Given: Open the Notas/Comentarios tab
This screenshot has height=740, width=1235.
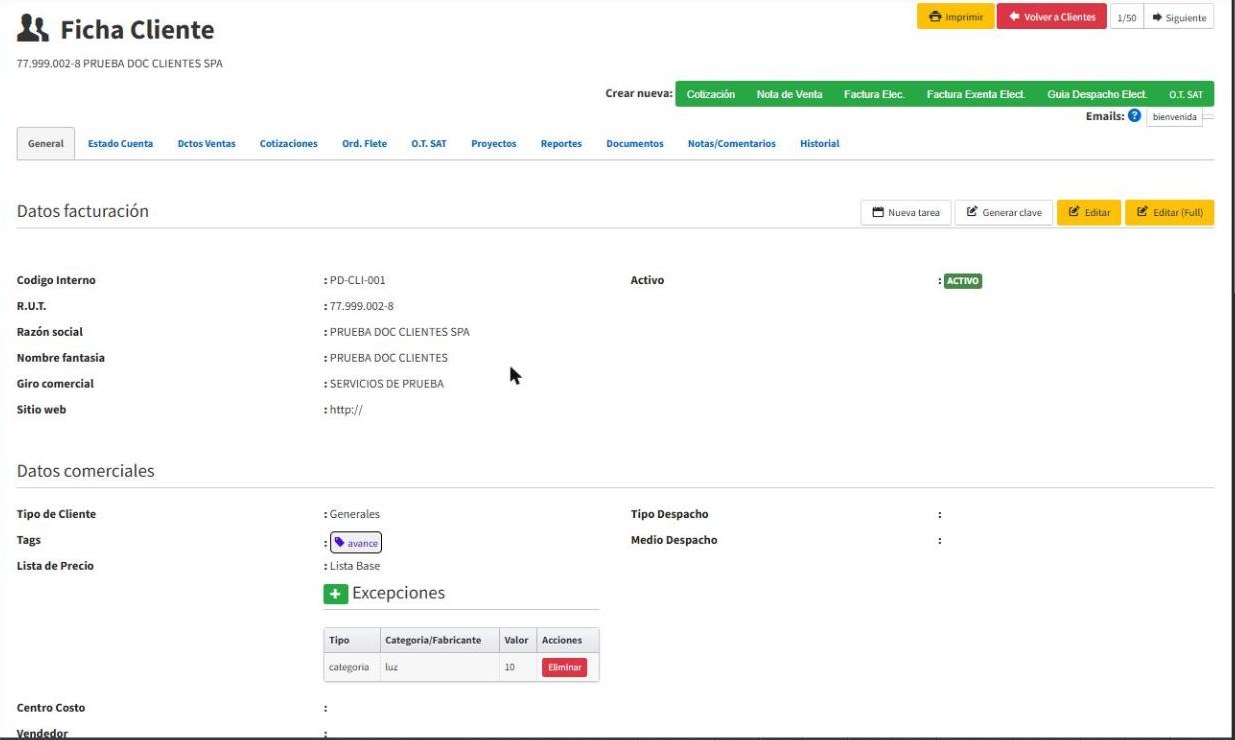Looking at the screenshot, I should click(732, 144).
